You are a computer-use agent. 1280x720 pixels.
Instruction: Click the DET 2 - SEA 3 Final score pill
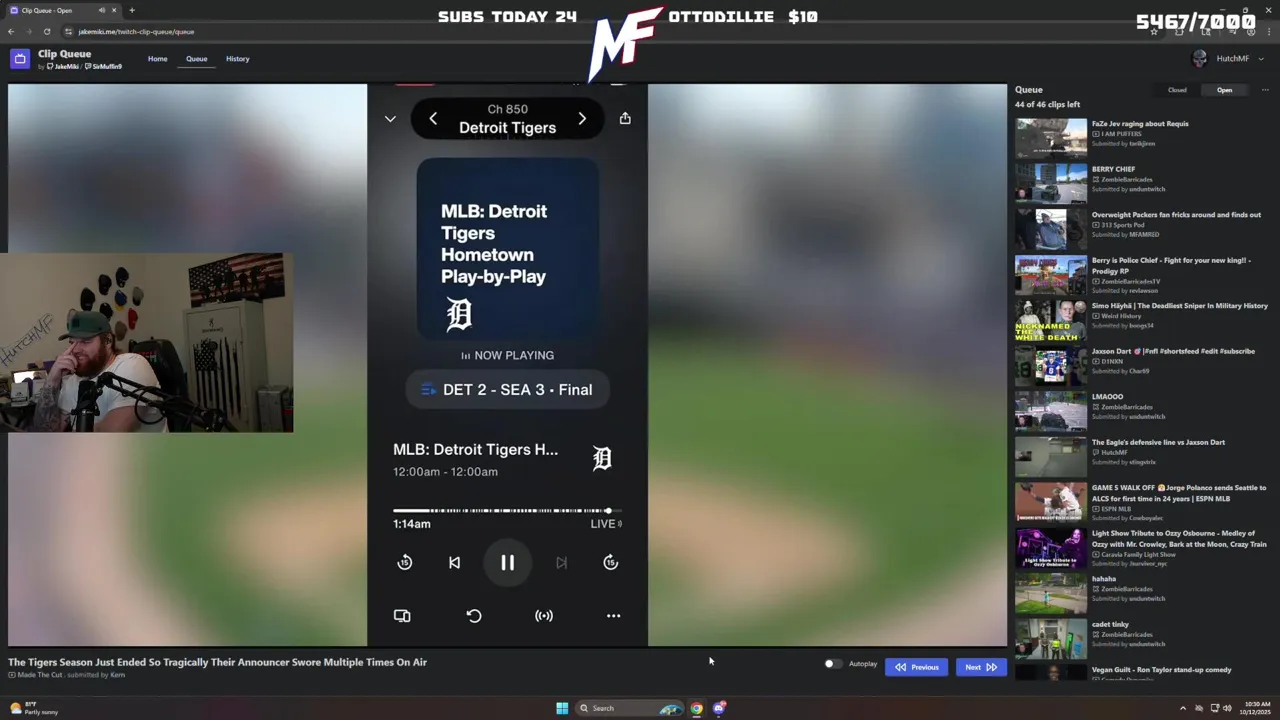click(x=508, y=390)
